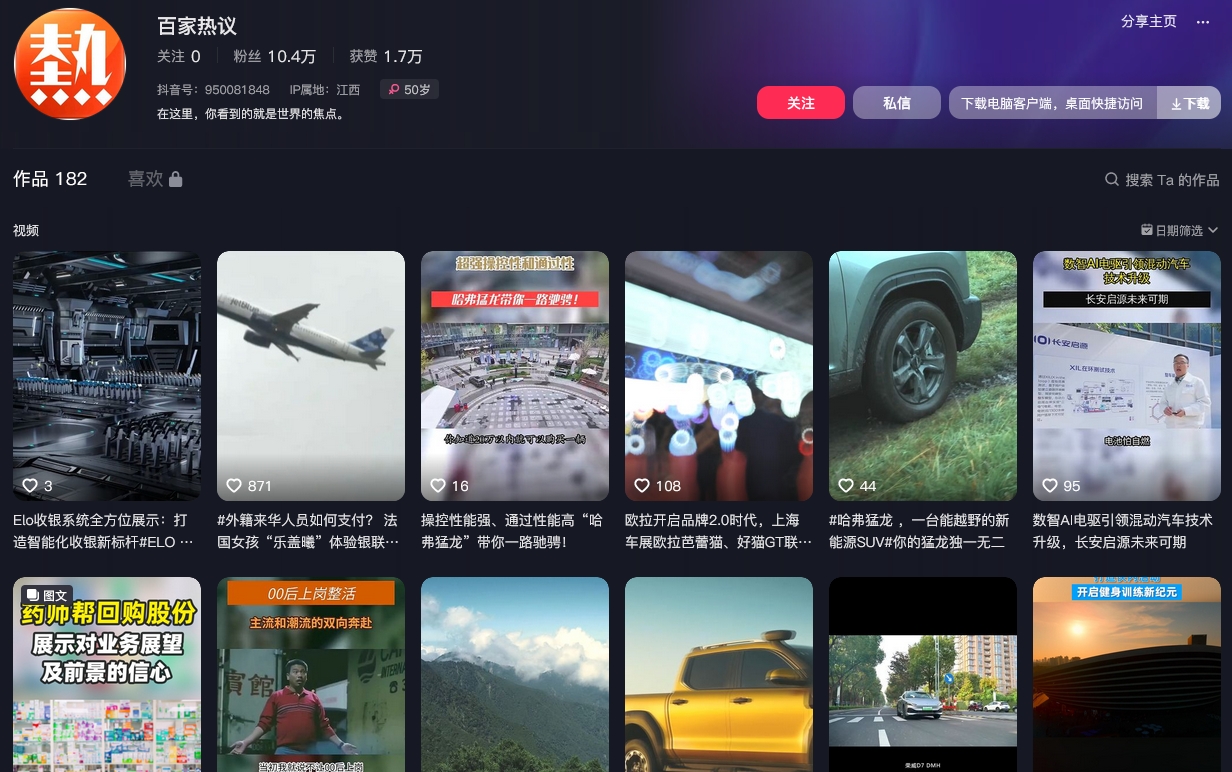Click the gender icon in 50岁 badge

(x=394, y=90)
